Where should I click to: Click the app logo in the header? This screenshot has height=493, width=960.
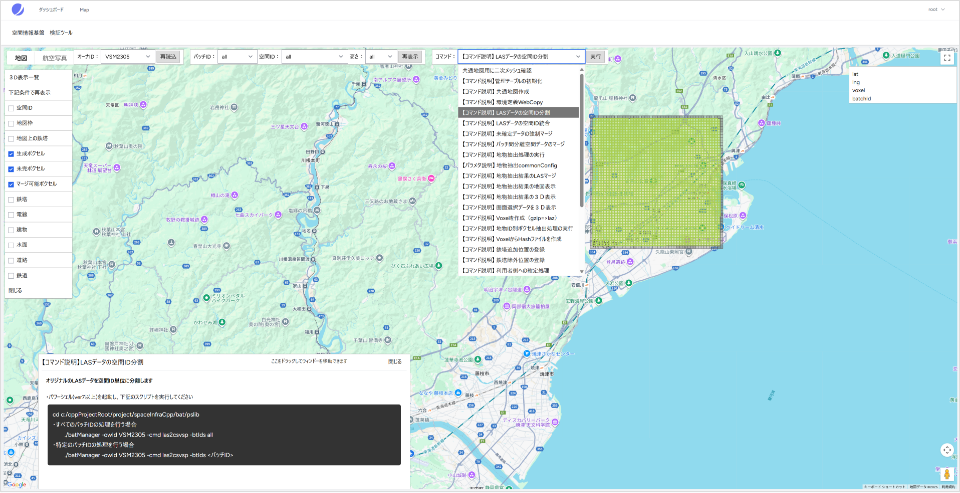pos(17,8)
